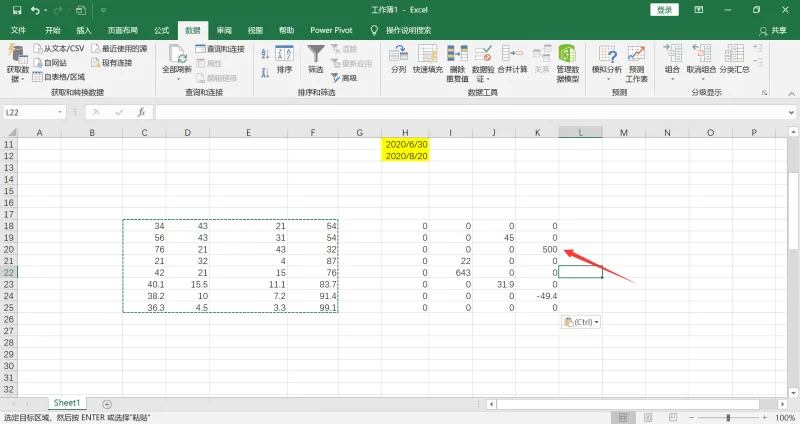This screenshot has width=800, height=424.
Task: Collapse the ribbon with chevron
Action: [791, 93]
